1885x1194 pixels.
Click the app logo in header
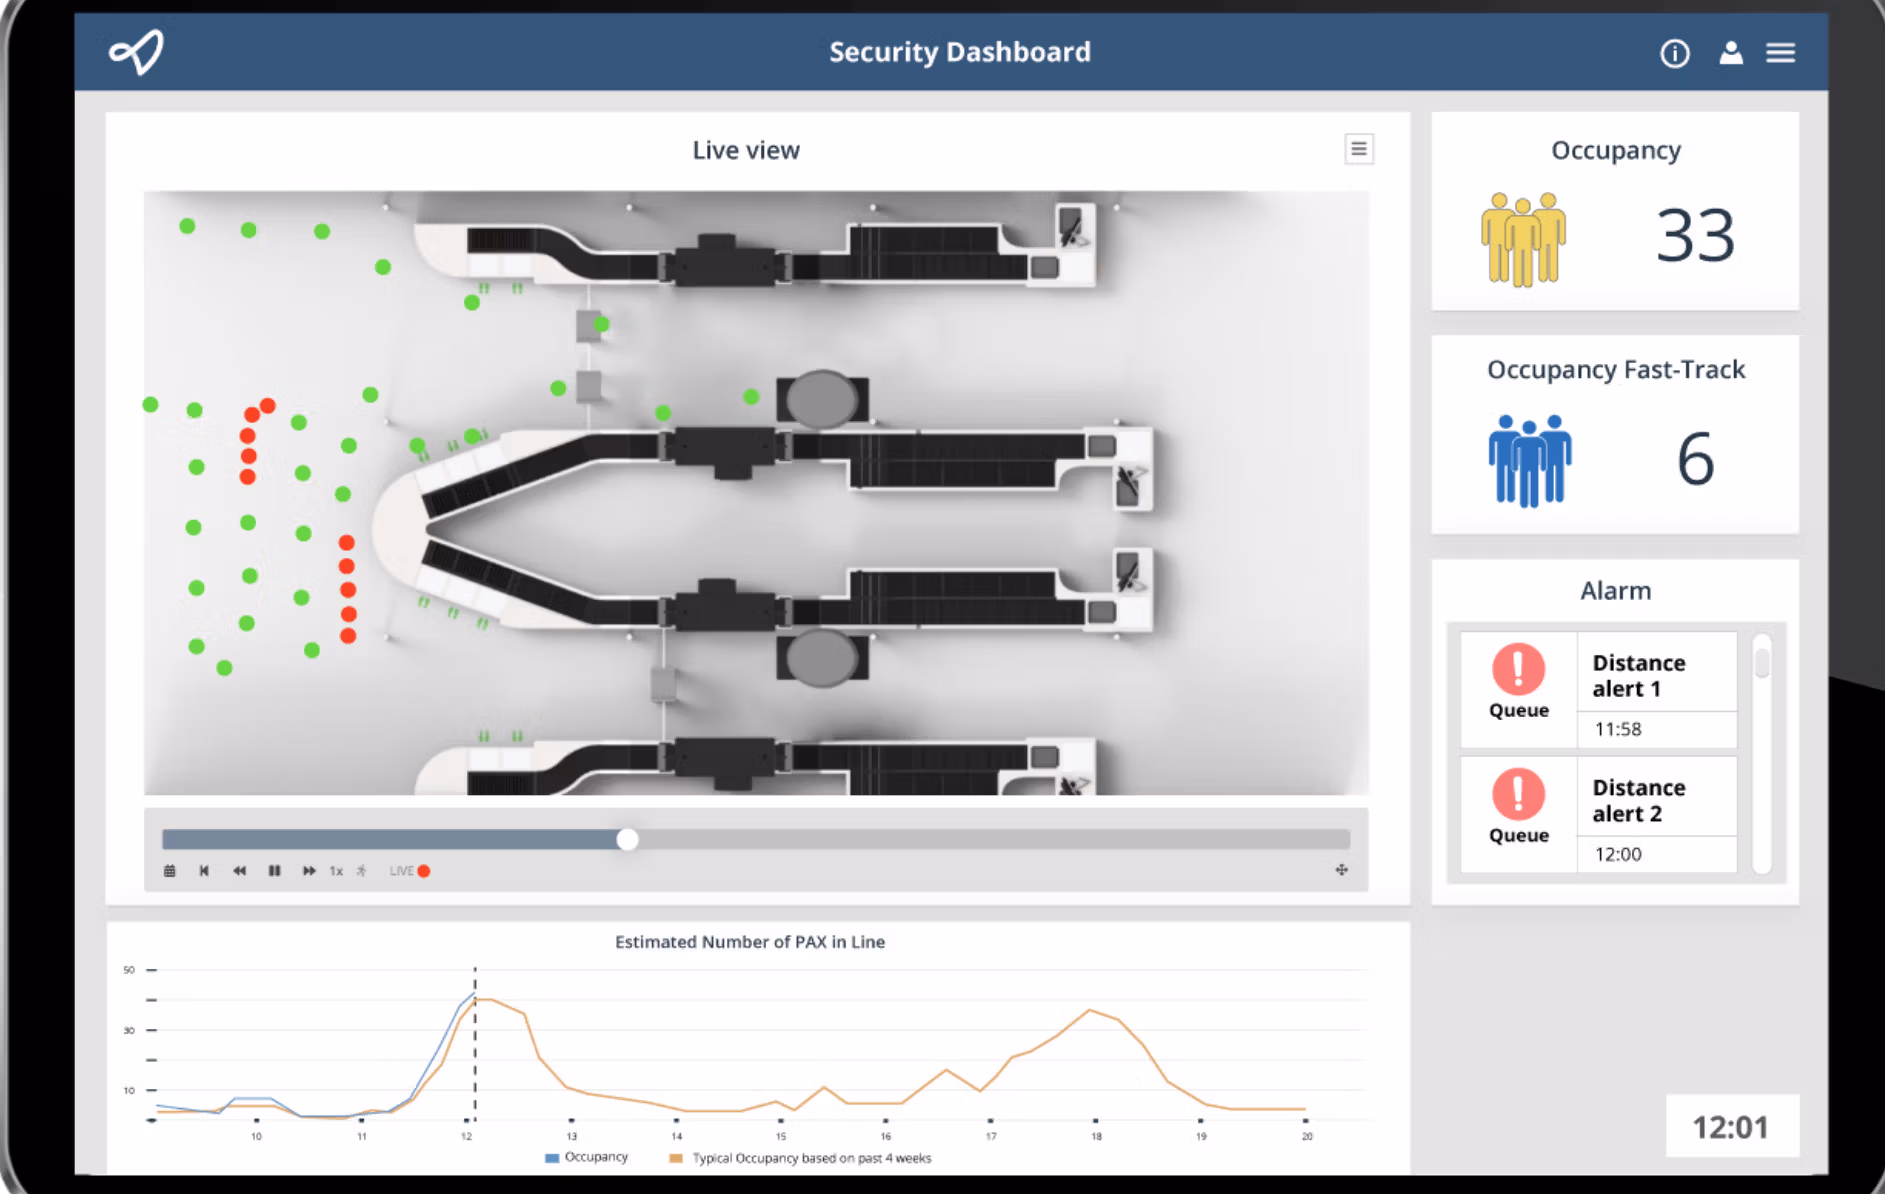pyautogui.click(x=137, y=52)
